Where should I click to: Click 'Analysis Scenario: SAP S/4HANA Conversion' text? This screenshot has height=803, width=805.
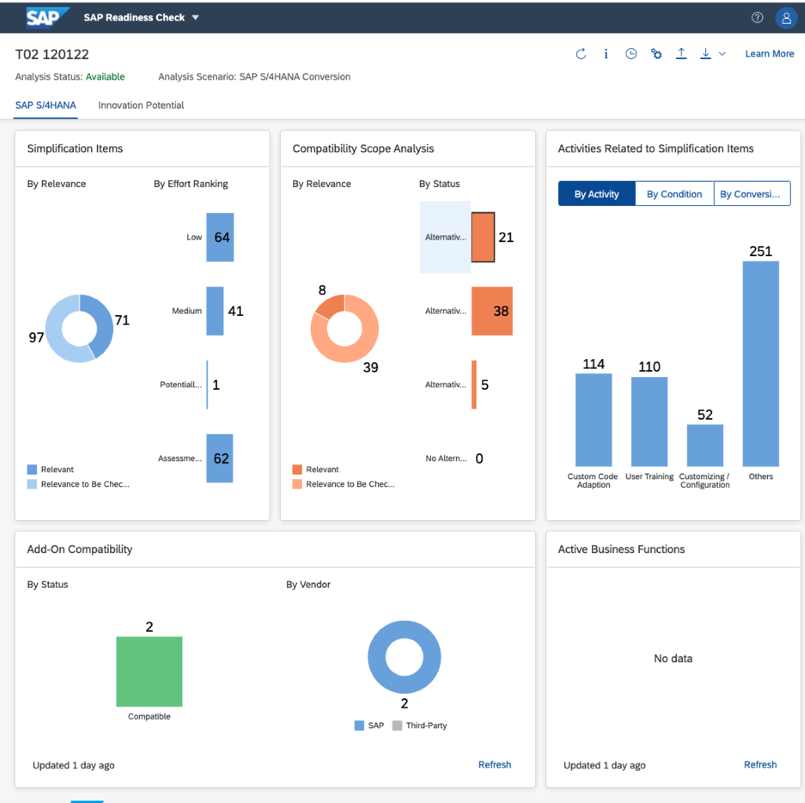(x=254, y=77)
